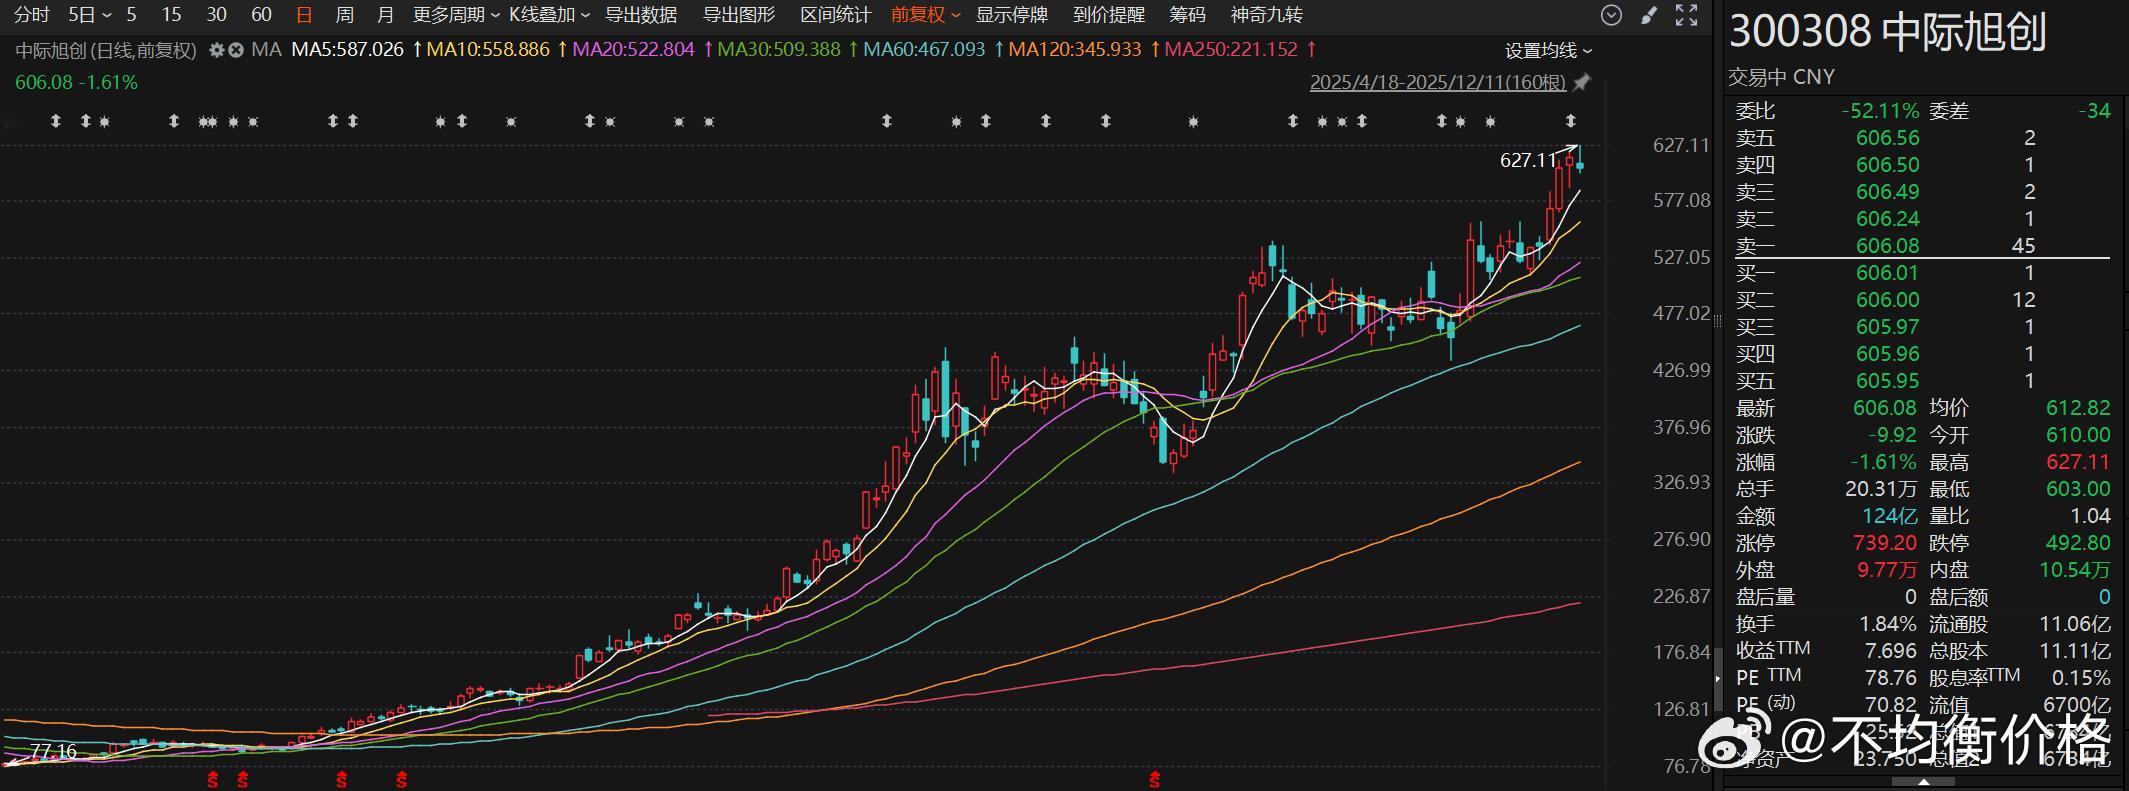
Task: Select the 卖五 ask price 606.56
Action: pos(1888,138)
